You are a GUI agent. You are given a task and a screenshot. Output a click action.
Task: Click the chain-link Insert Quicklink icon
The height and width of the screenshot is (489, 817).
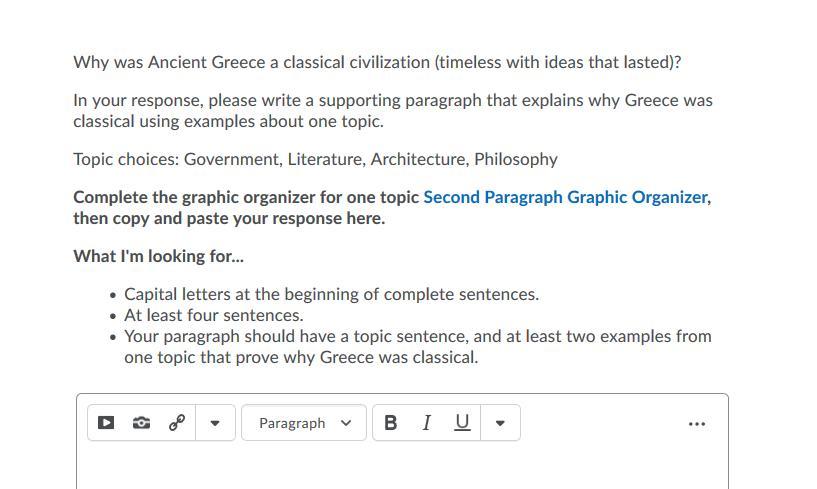[x=177, y=423]
